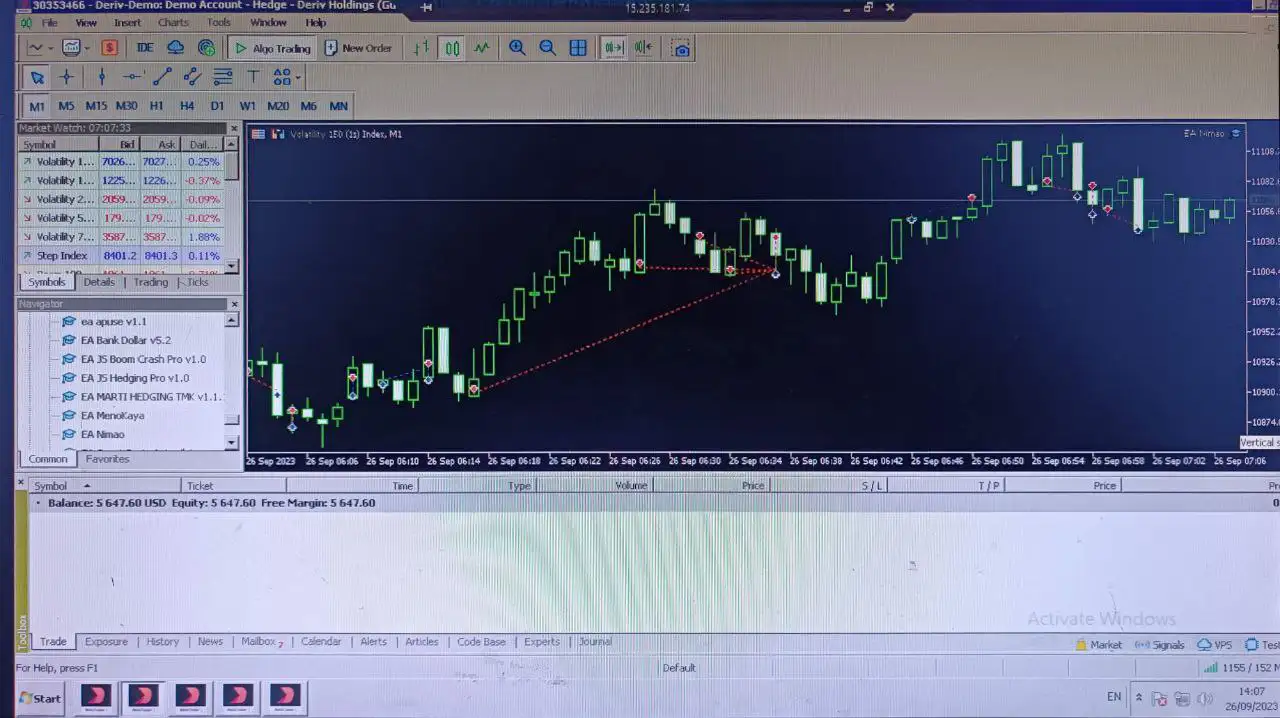
Task: Select the Crosshair tool
Action: 67,77
